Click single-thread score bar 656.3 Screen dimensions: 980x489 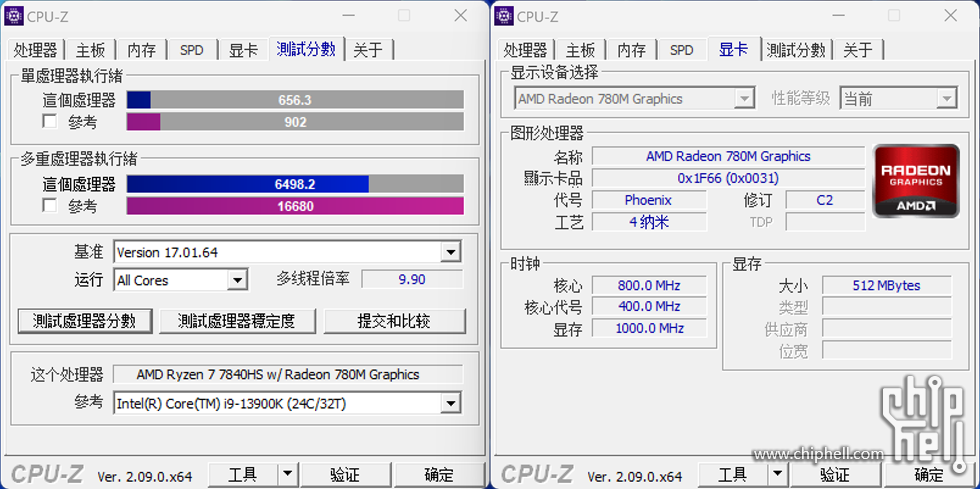295,100
